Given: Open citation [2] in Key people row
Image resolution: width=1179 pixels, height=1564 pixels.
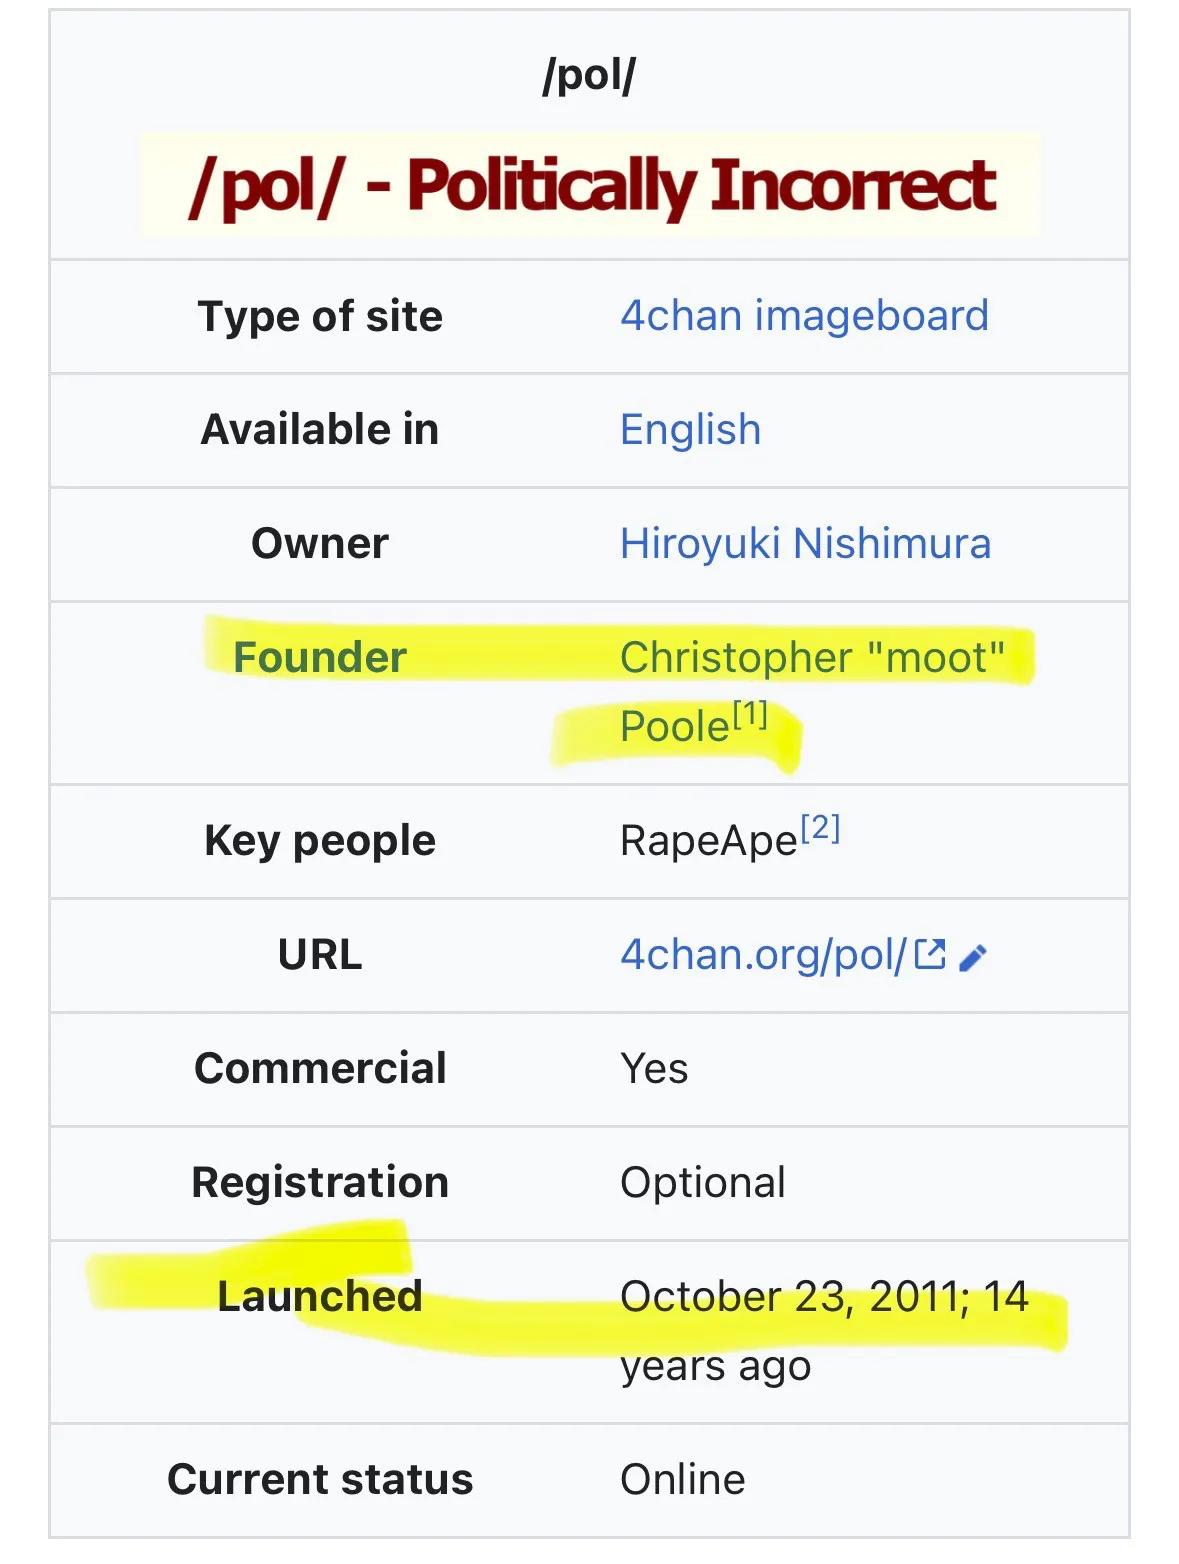Looking at the screenshot, I should click(x=821, y=828).
